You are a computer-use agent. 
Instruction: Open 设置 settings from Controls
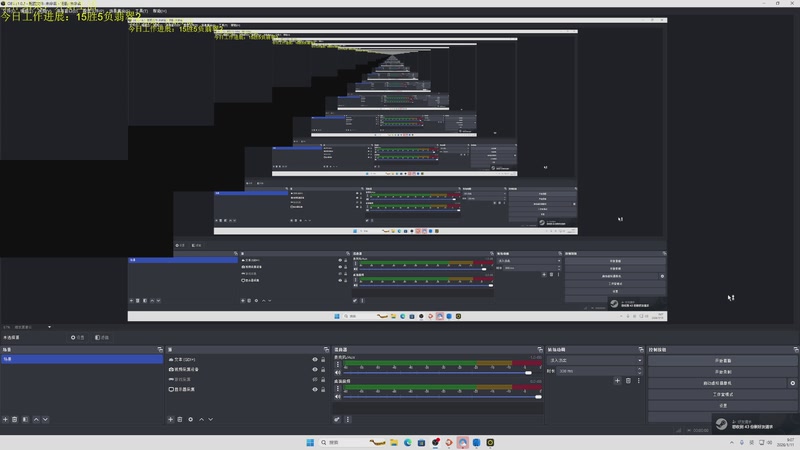pos(722,405)
